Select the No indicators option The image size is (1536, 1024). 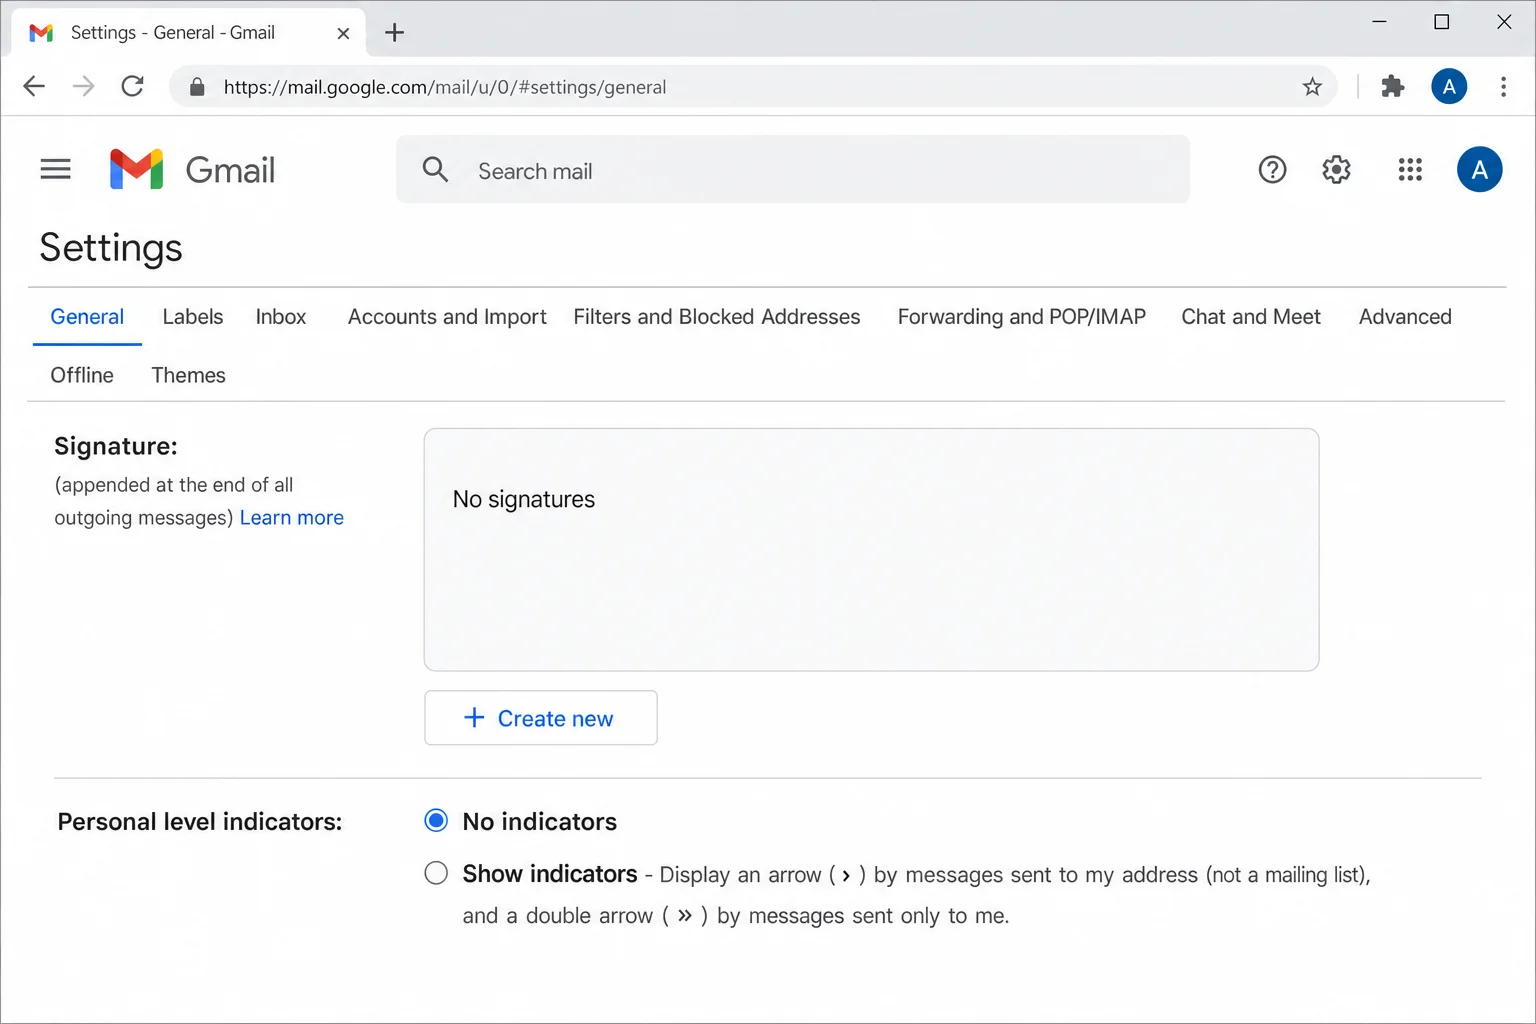436,821
